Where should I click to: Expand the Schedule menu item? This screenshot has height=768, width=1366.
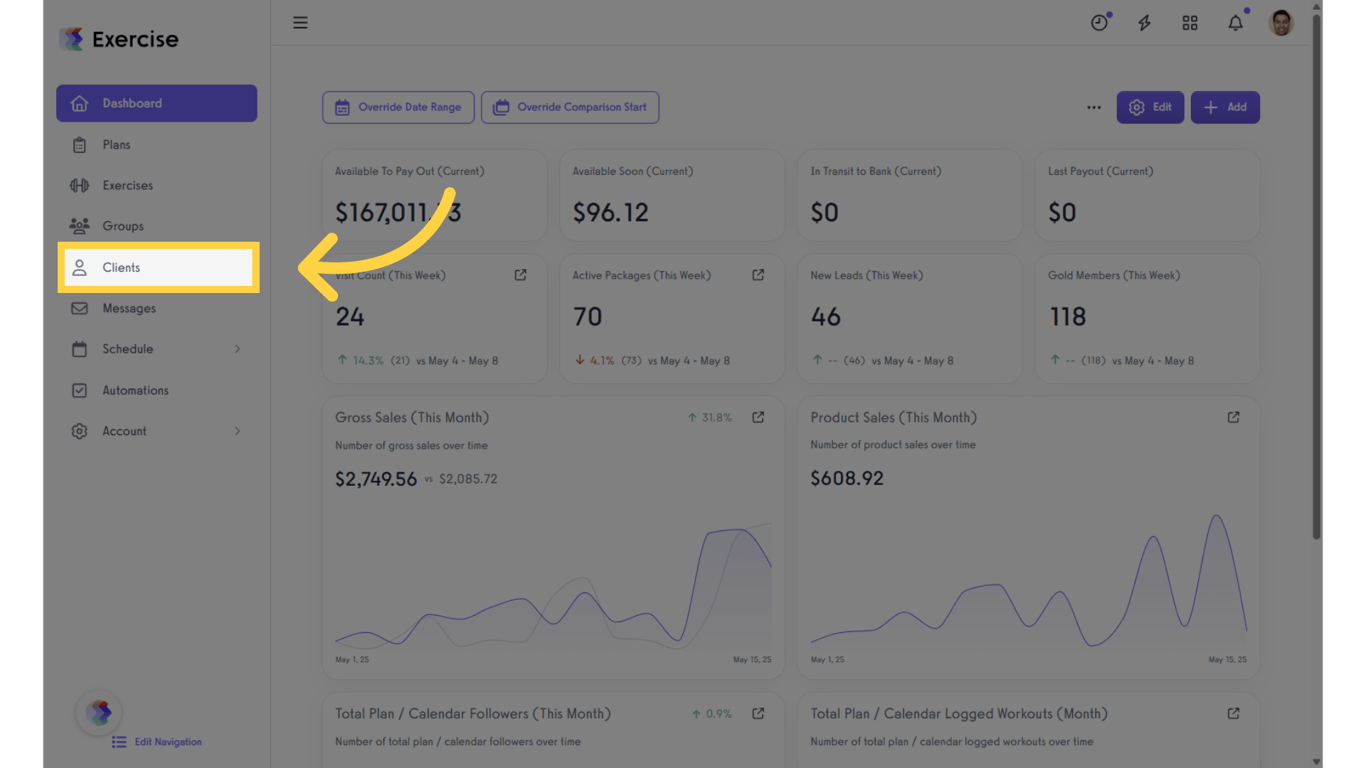tap(128, 349)
